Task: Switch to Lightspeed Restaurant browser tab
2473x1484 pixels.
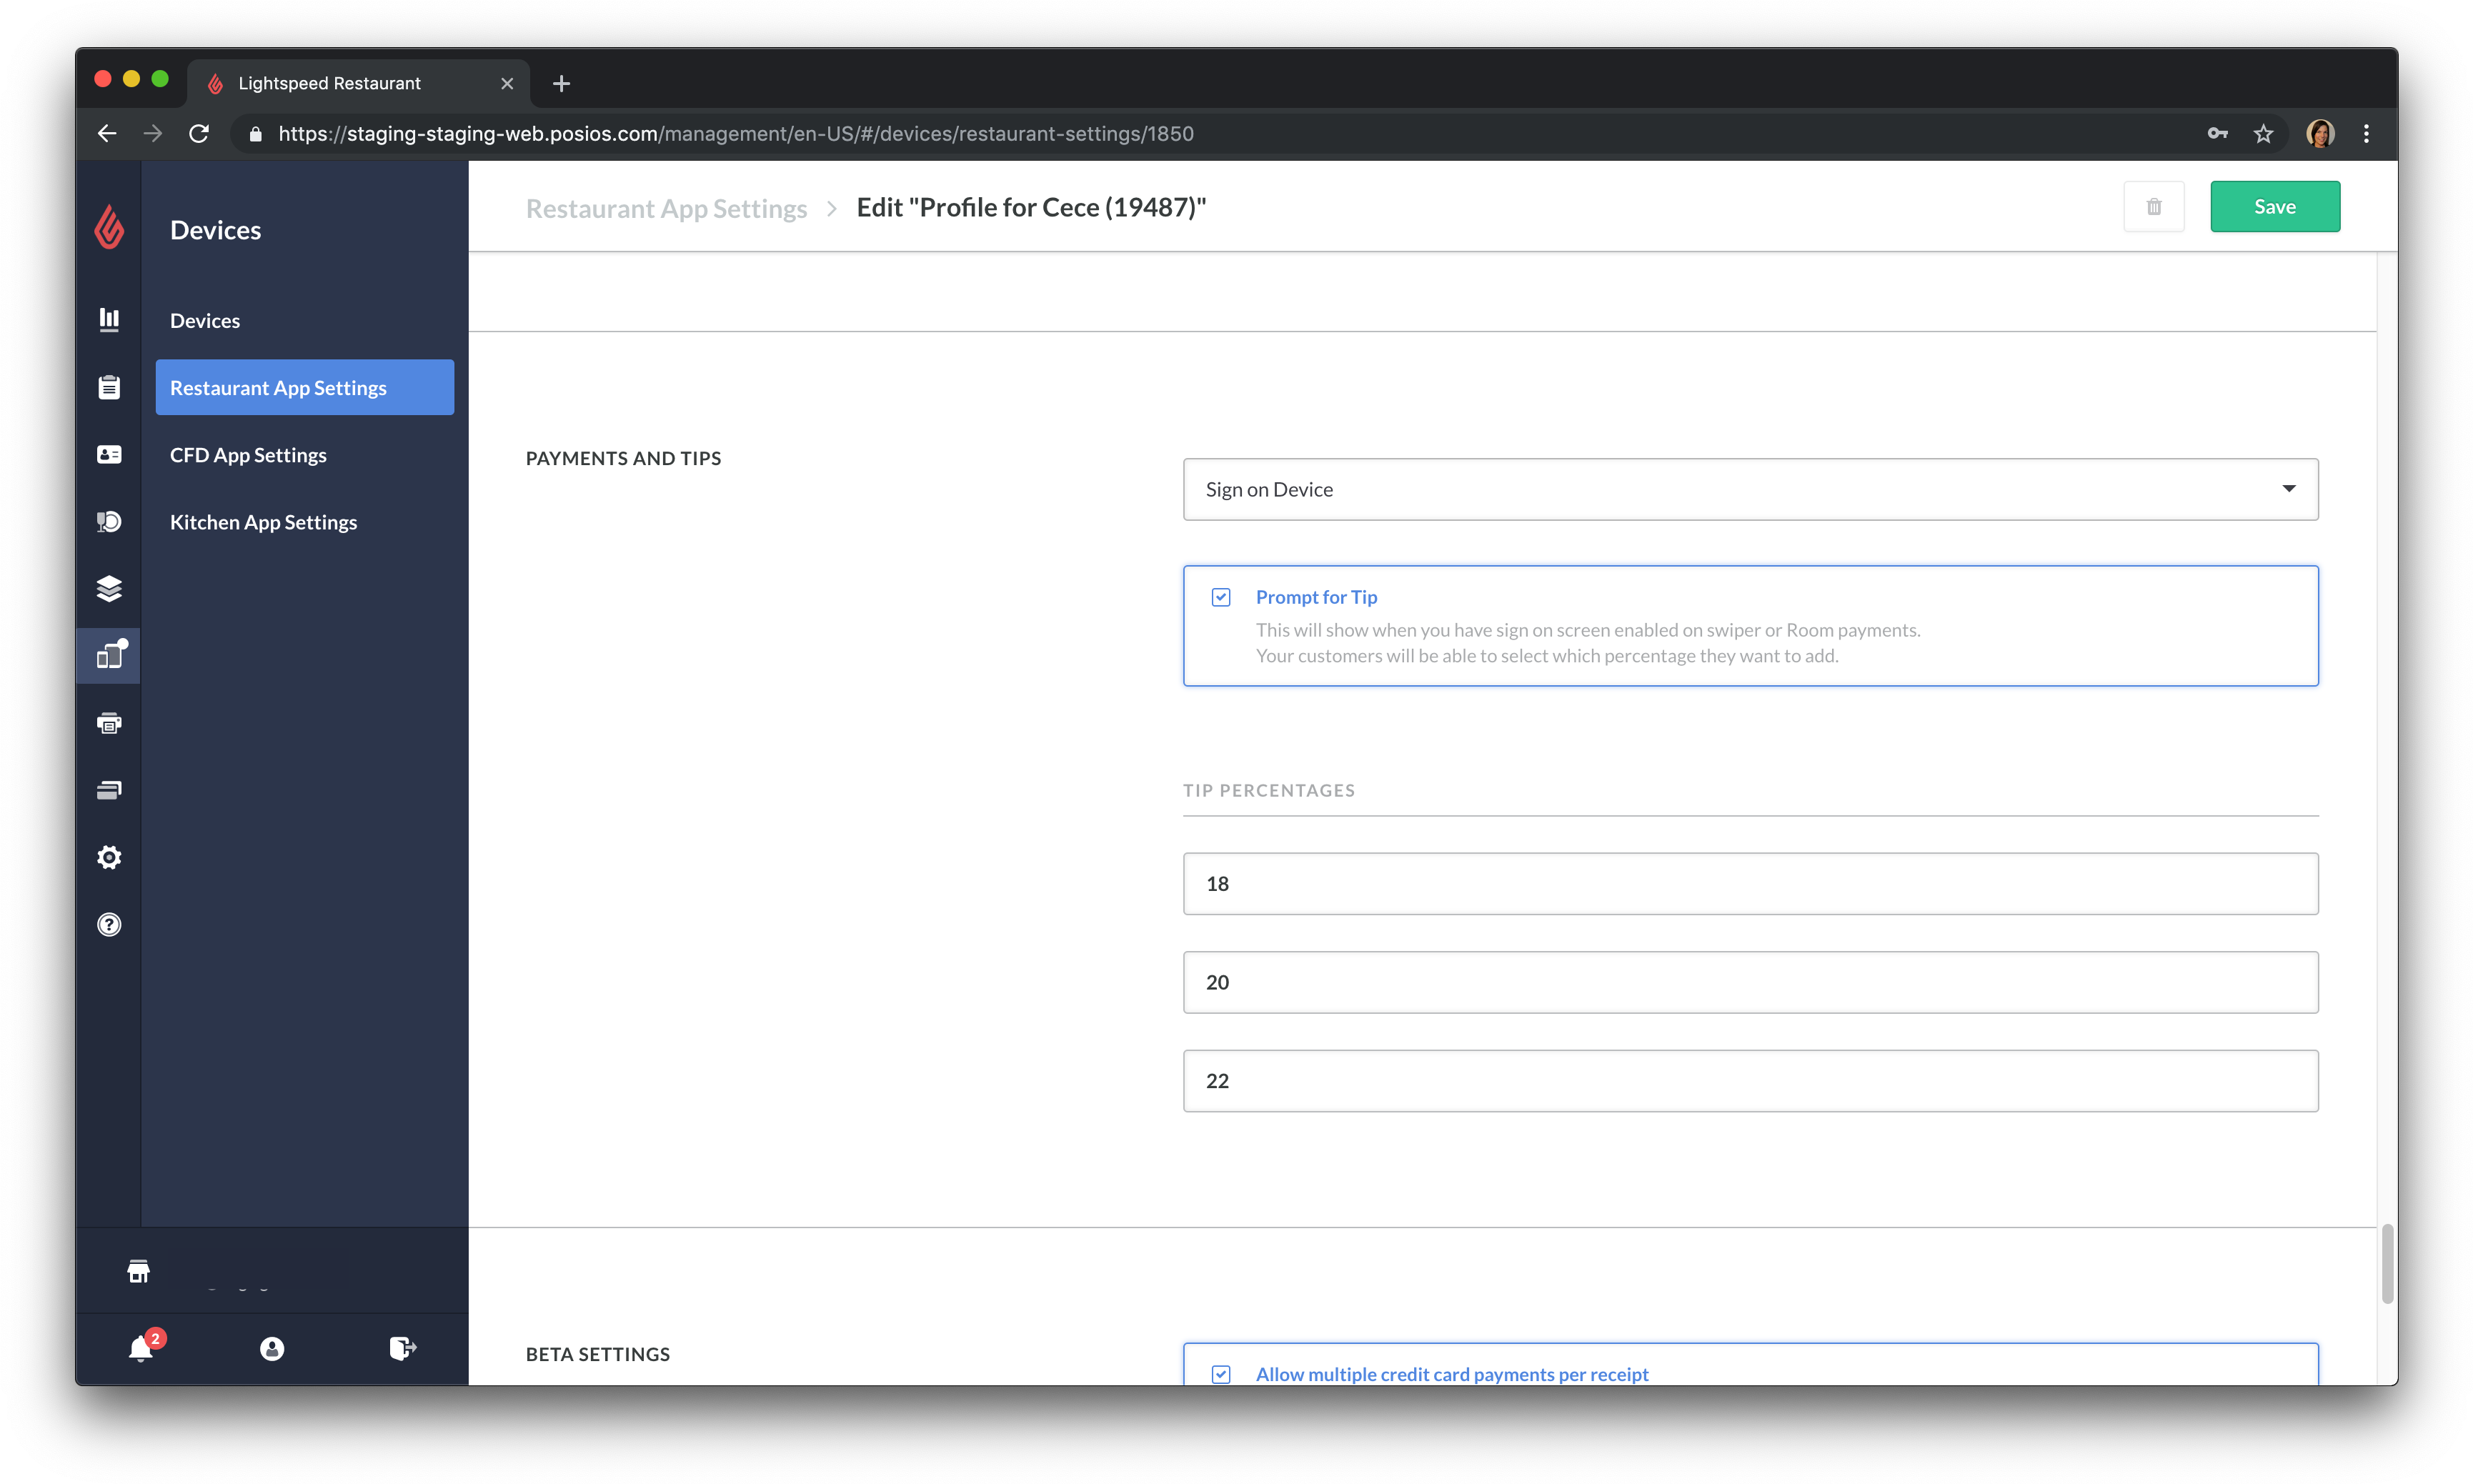Action: pos(359,83)
